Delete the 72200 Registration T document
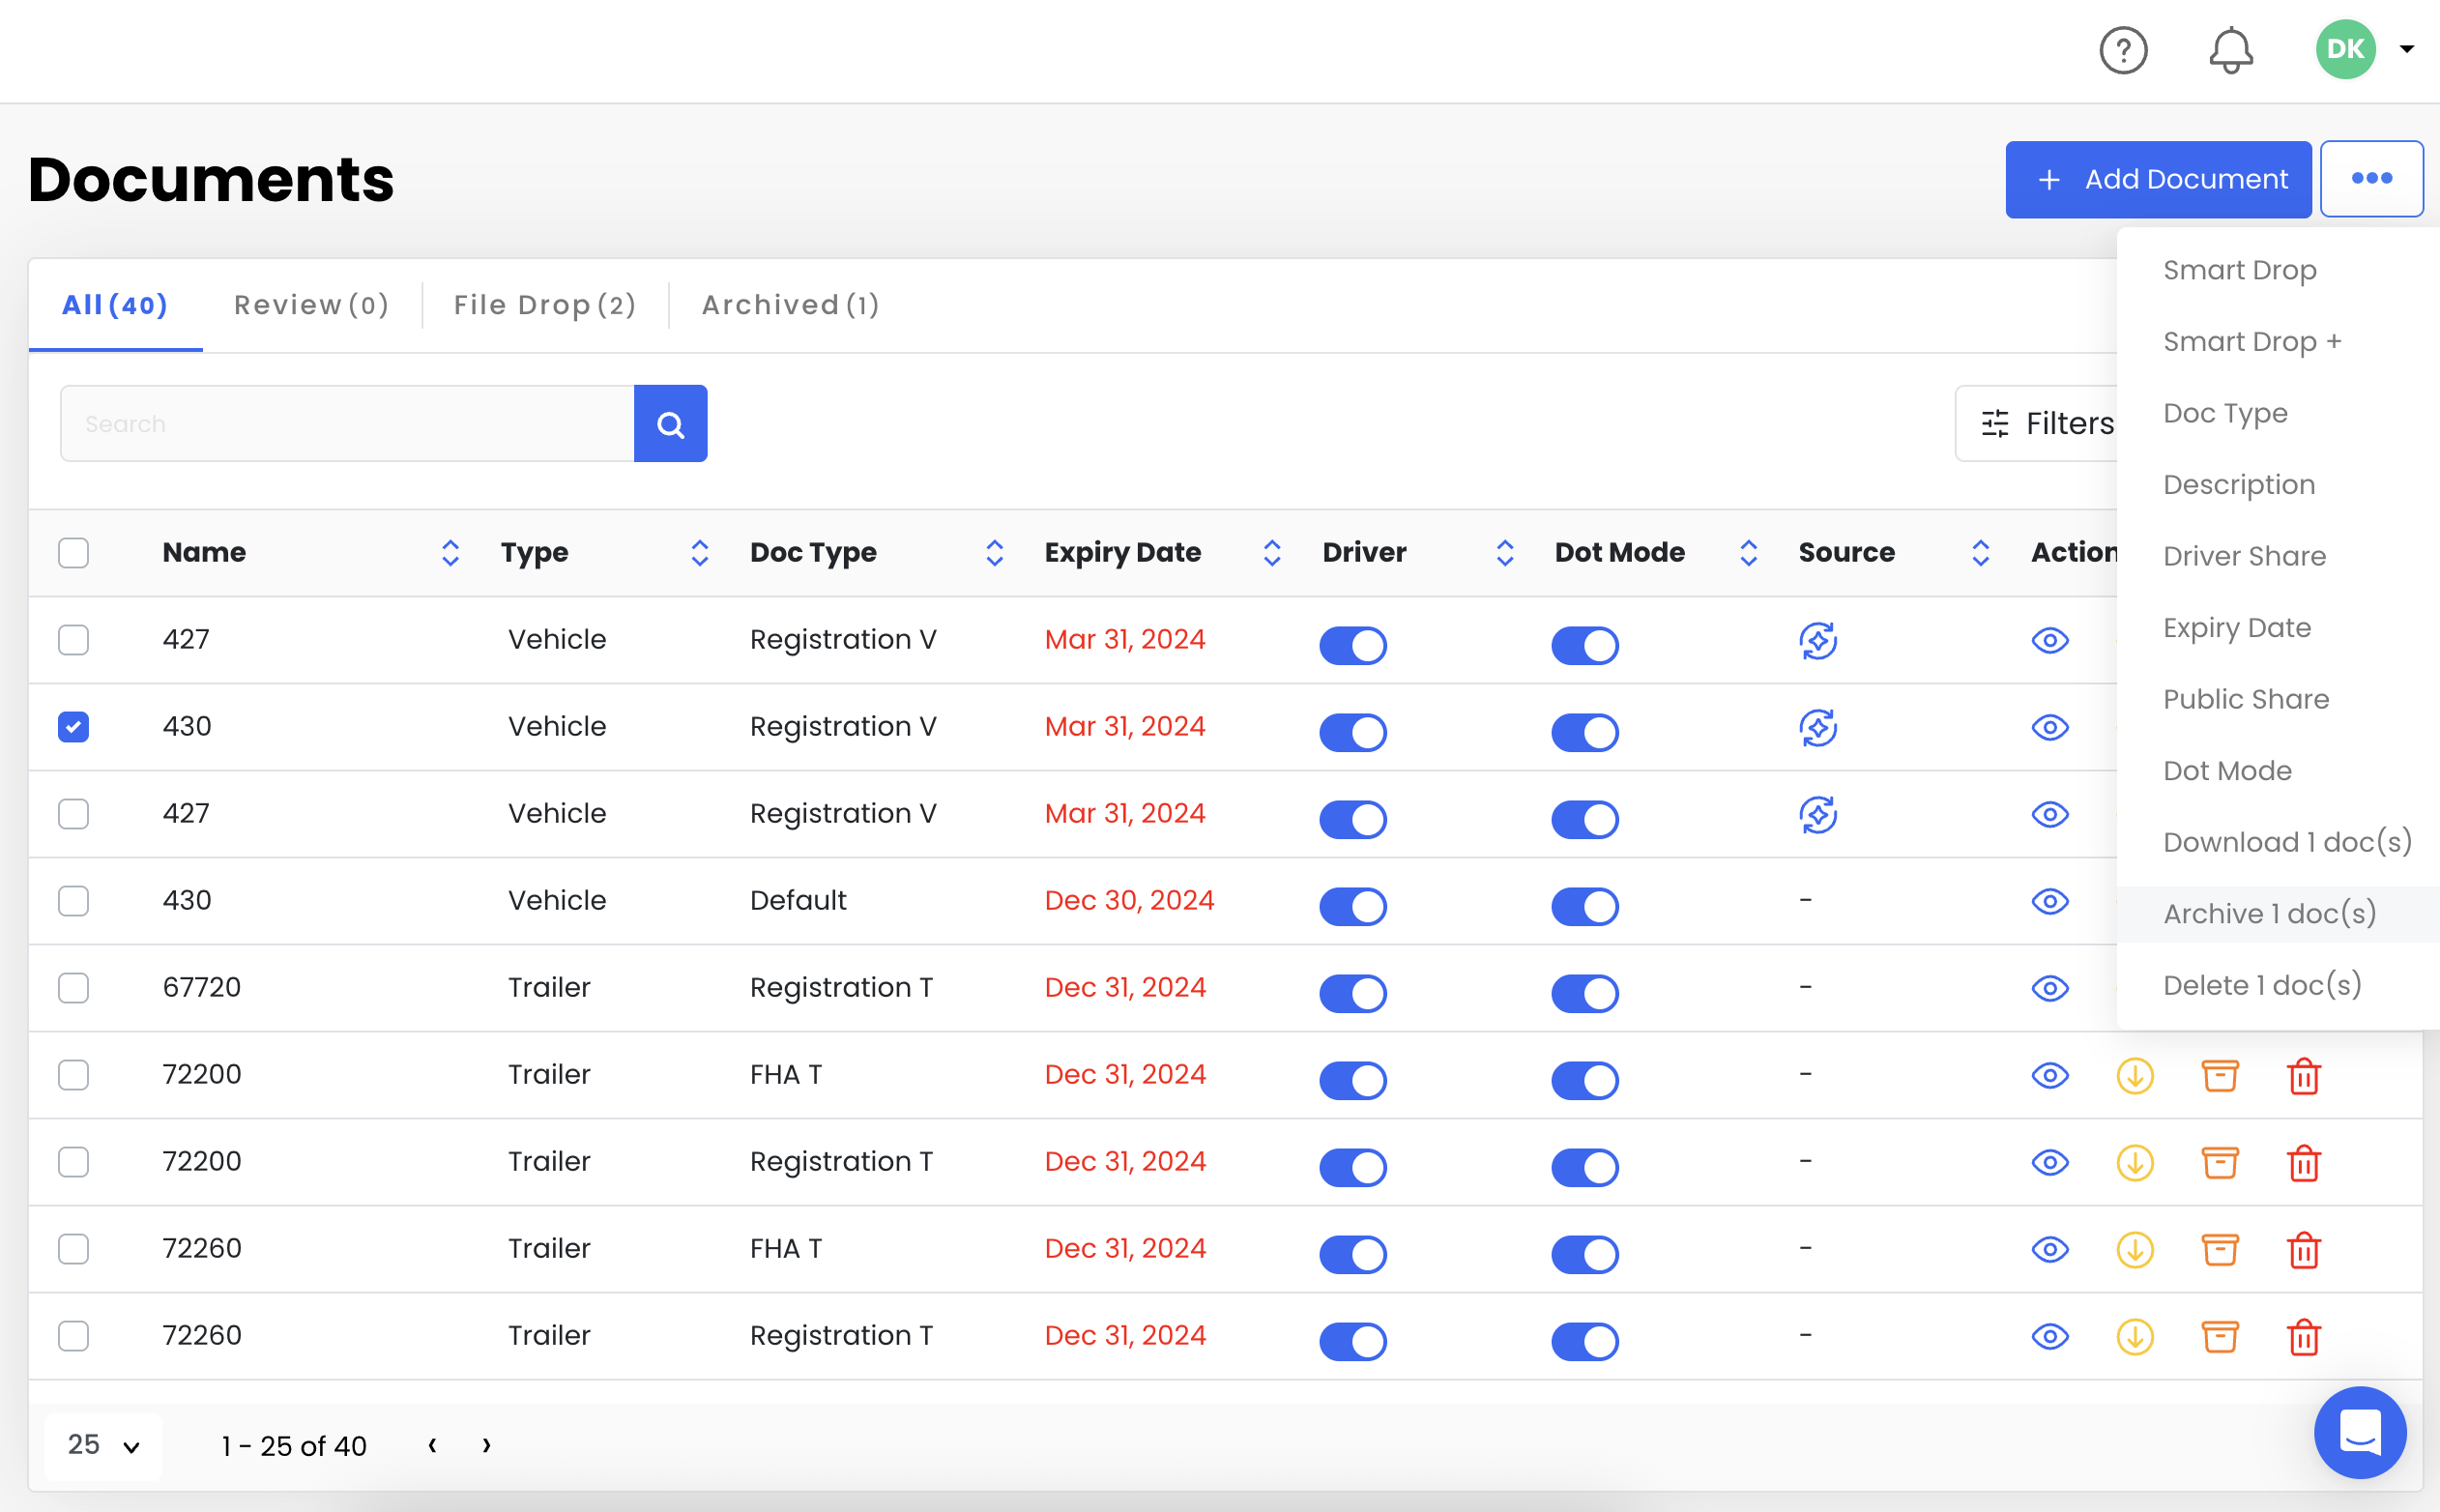 [x=2303, y=1163]
